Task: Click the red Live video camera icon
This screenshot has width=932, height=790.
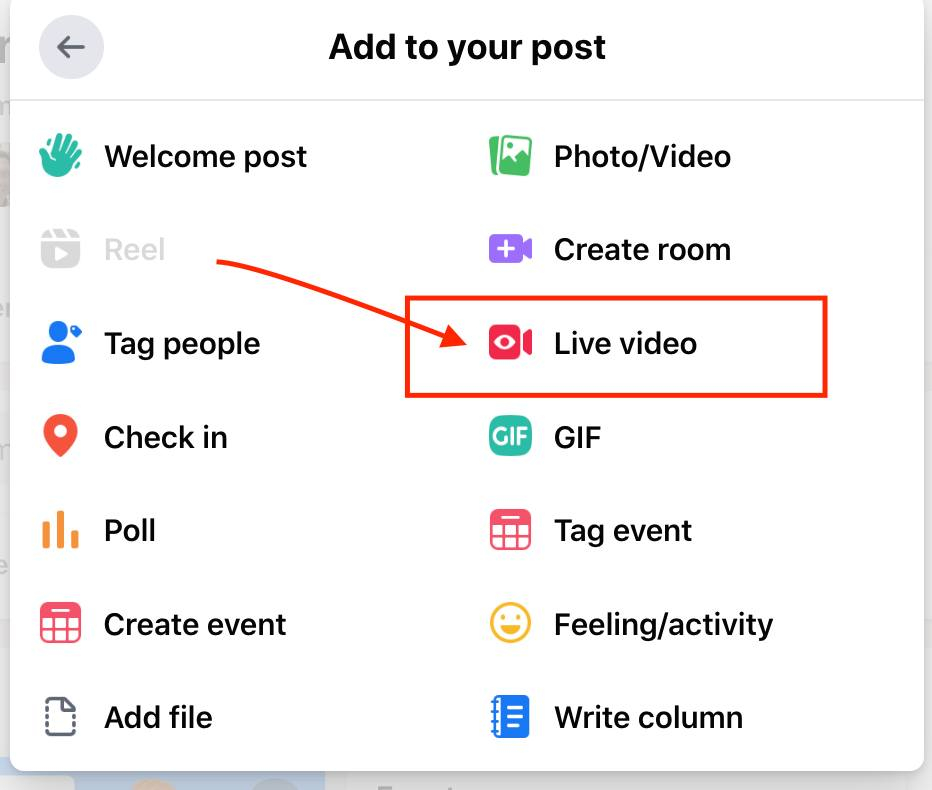Action: [x=510, y=342]
